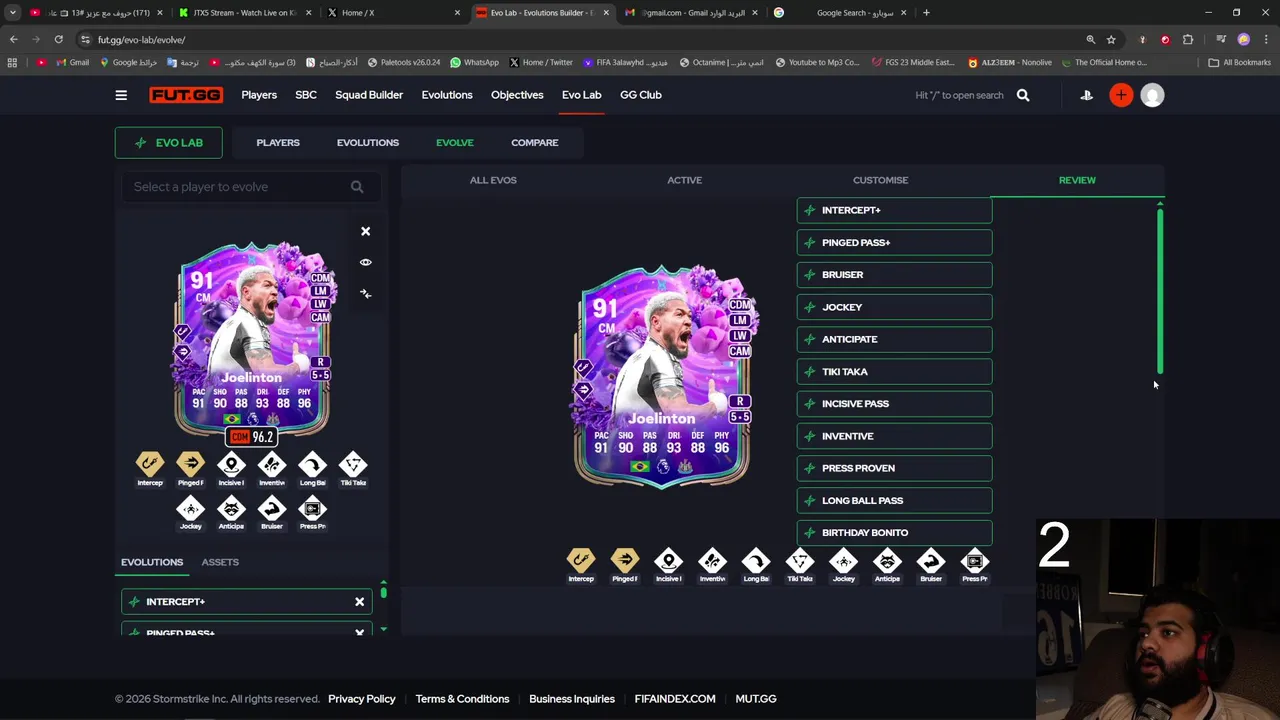
Task: Click search icon in player select field
Action: [357, 187]
